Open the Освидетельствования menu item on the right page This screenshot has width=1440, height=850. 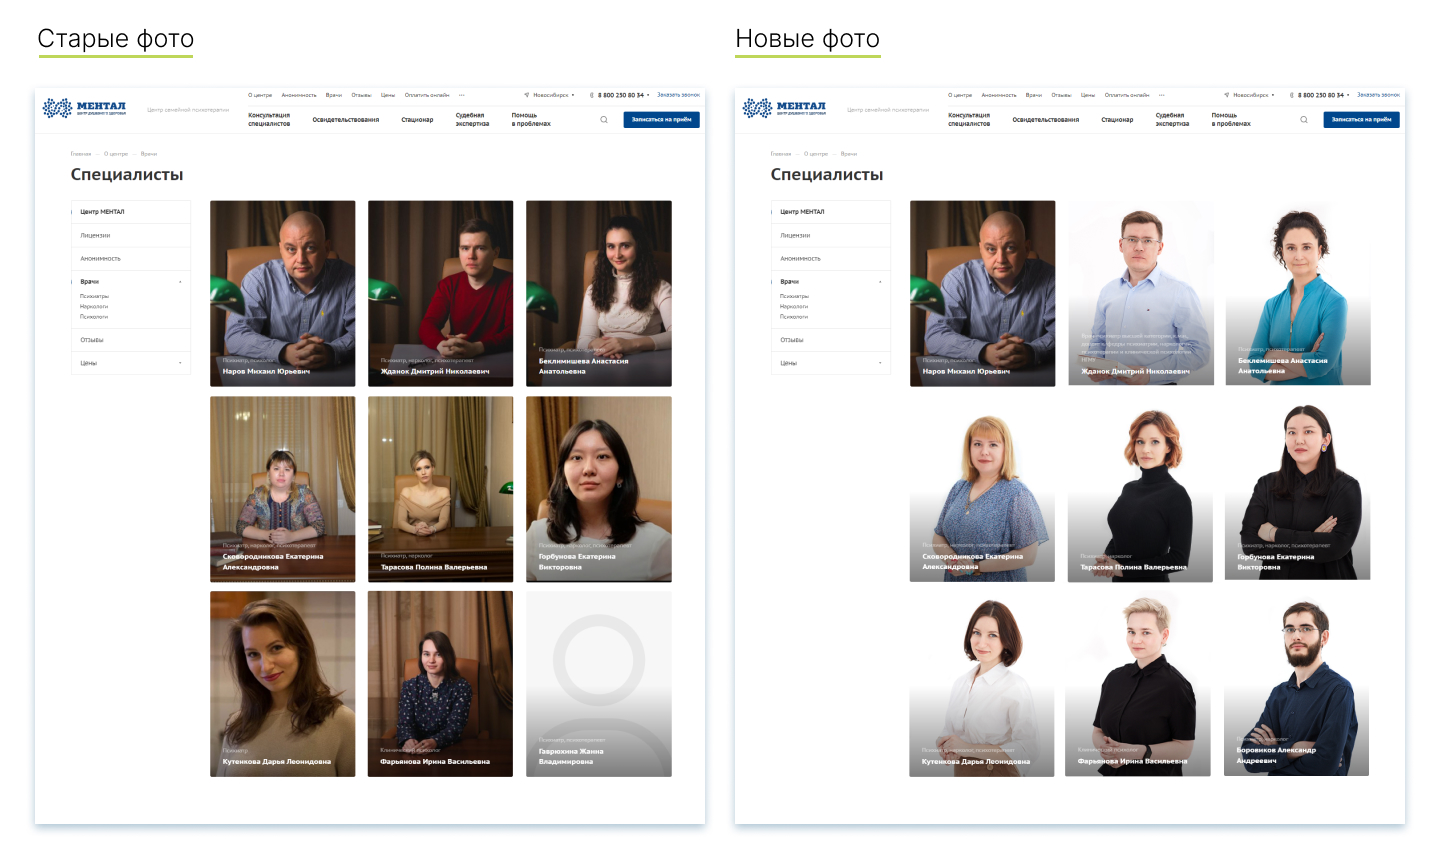tap(1045, 120)
